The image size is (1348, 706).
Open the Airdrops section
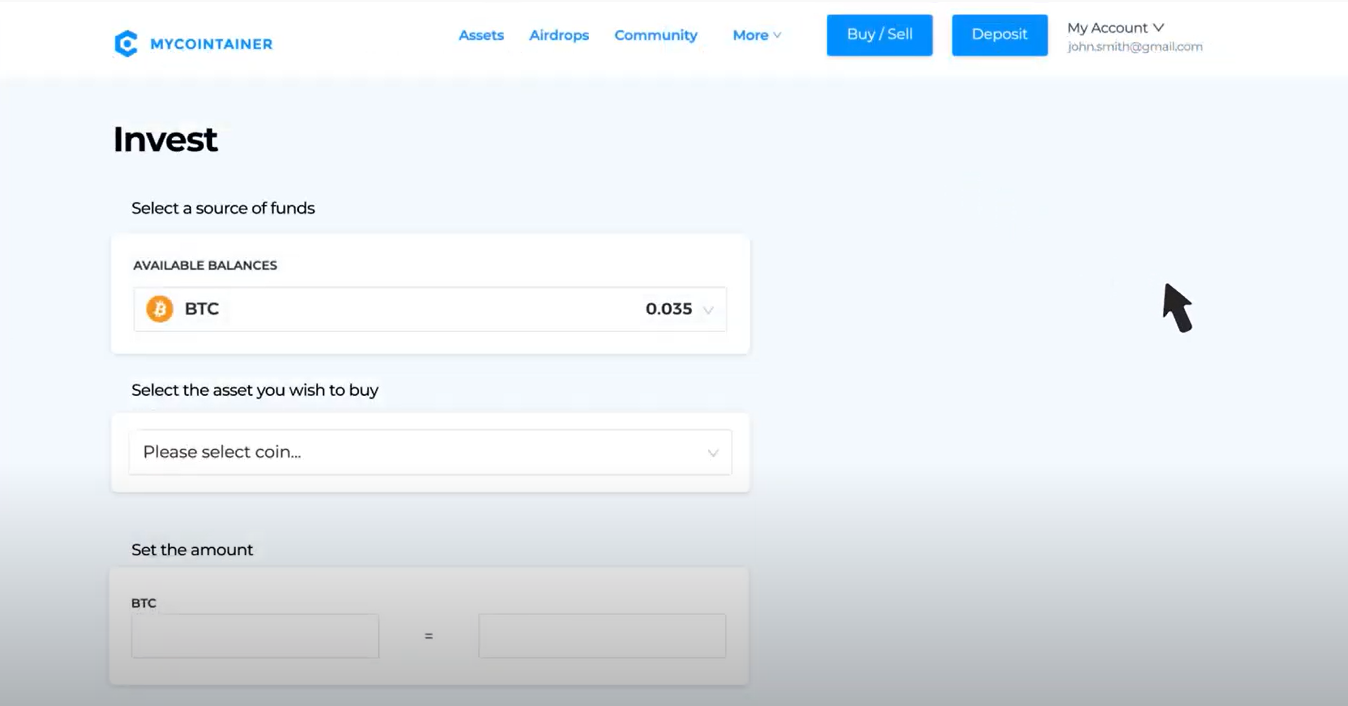(x=558, y=35)
